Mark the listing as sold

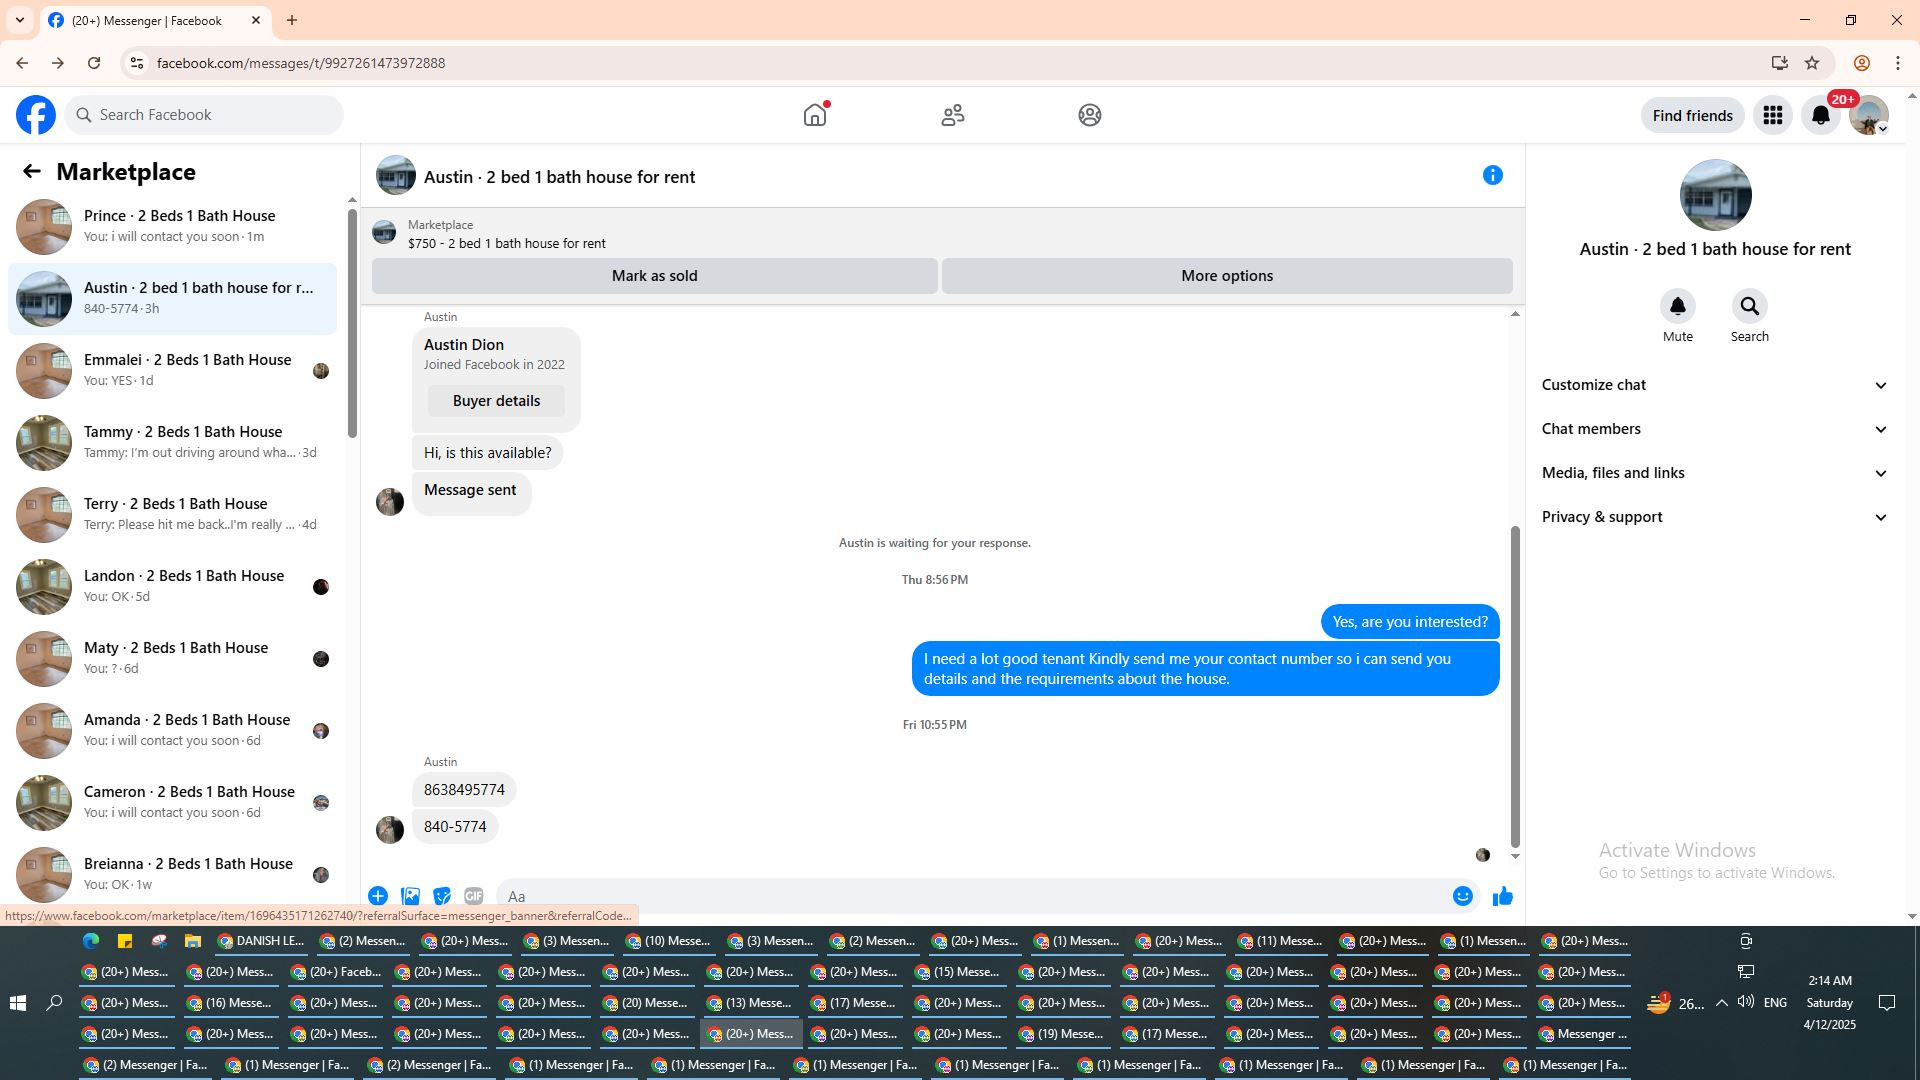(x=655, y=276)
